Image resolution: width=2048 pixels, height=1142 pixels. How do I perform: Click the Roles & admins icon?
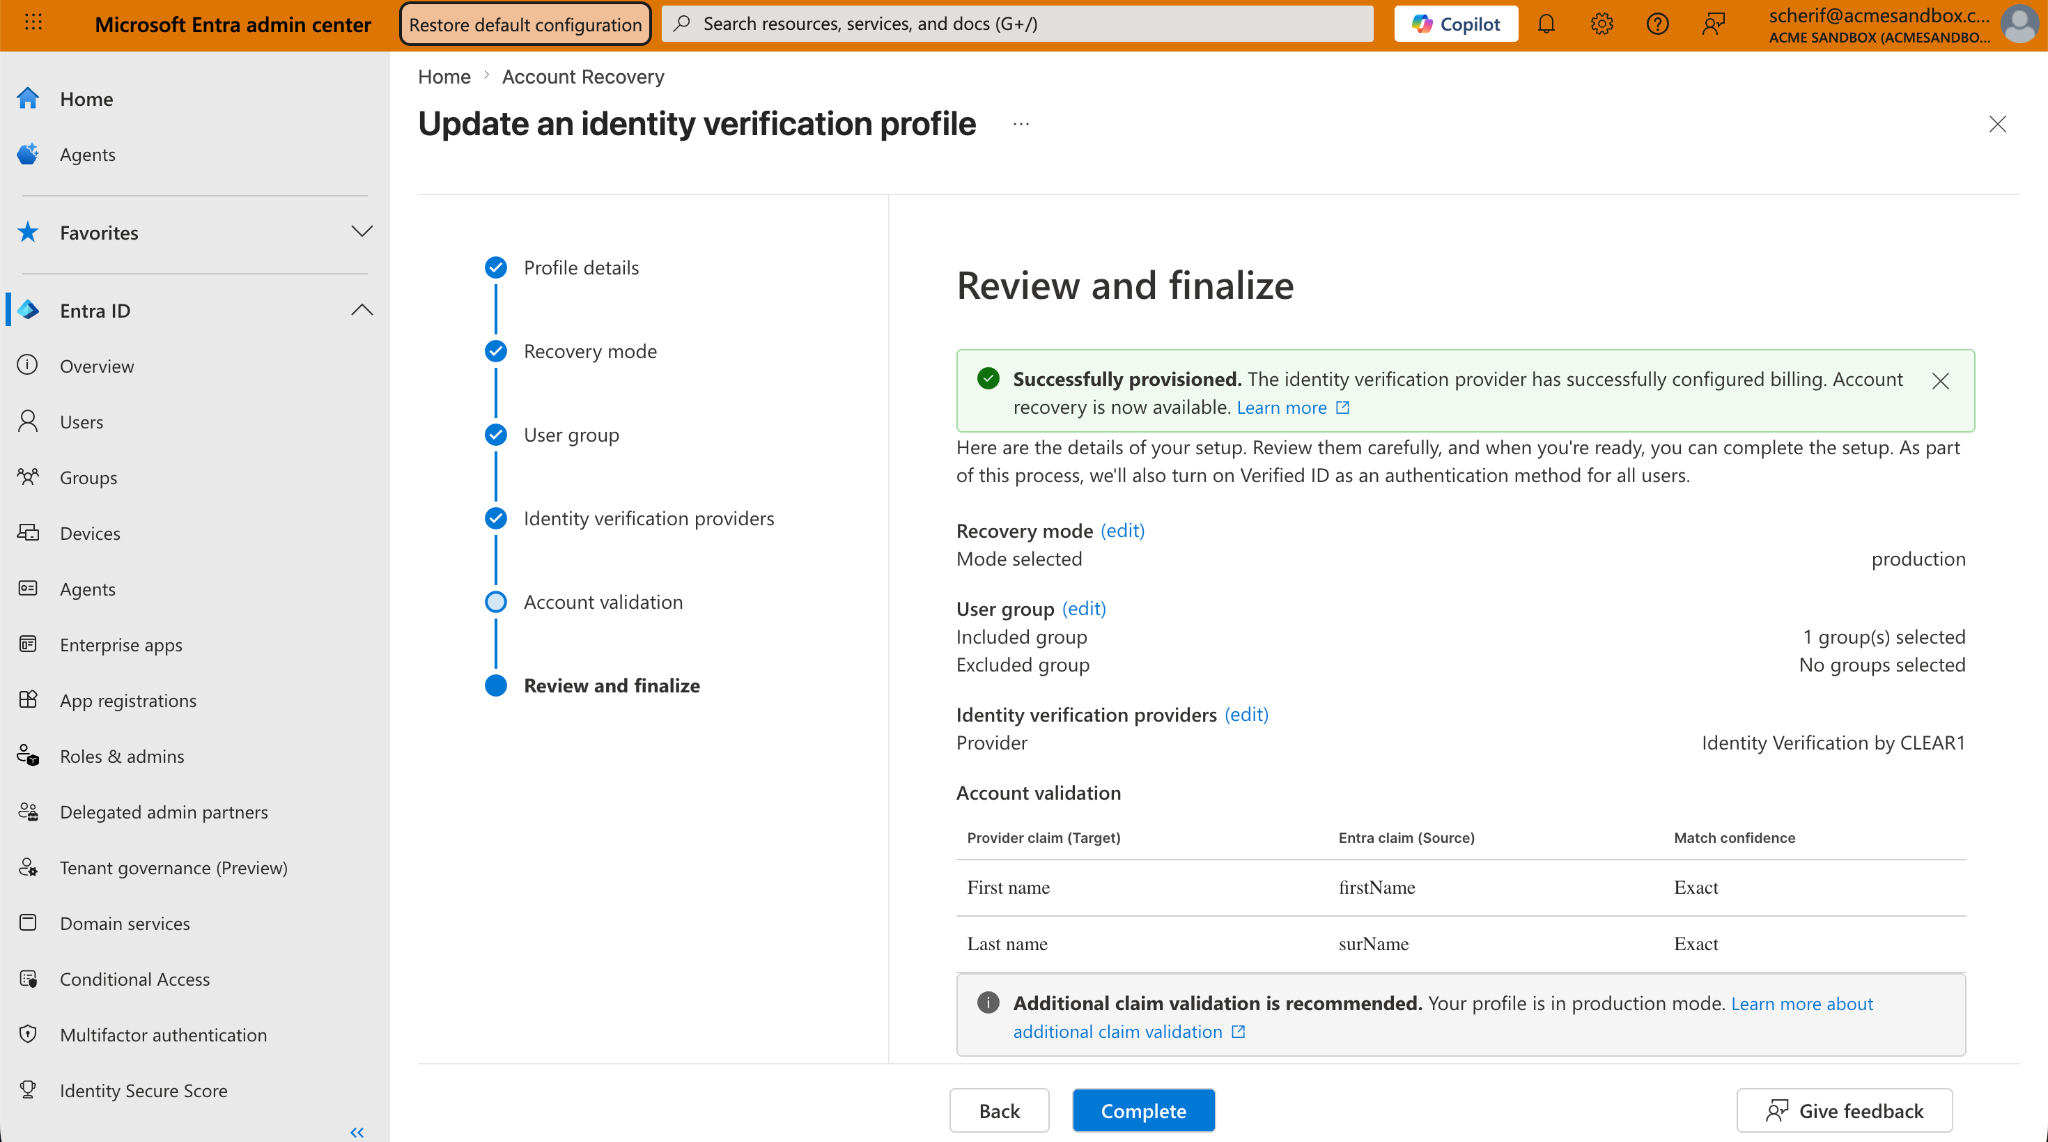[x=28, y=756]
